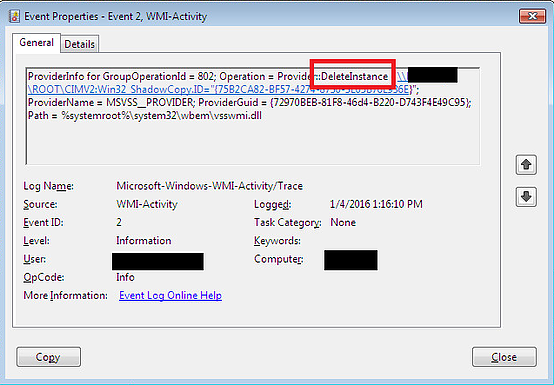Click the ProviderName = MSVSS__PROVIDER text
Viewport: 554px width, 385px height.
(110, 102)
